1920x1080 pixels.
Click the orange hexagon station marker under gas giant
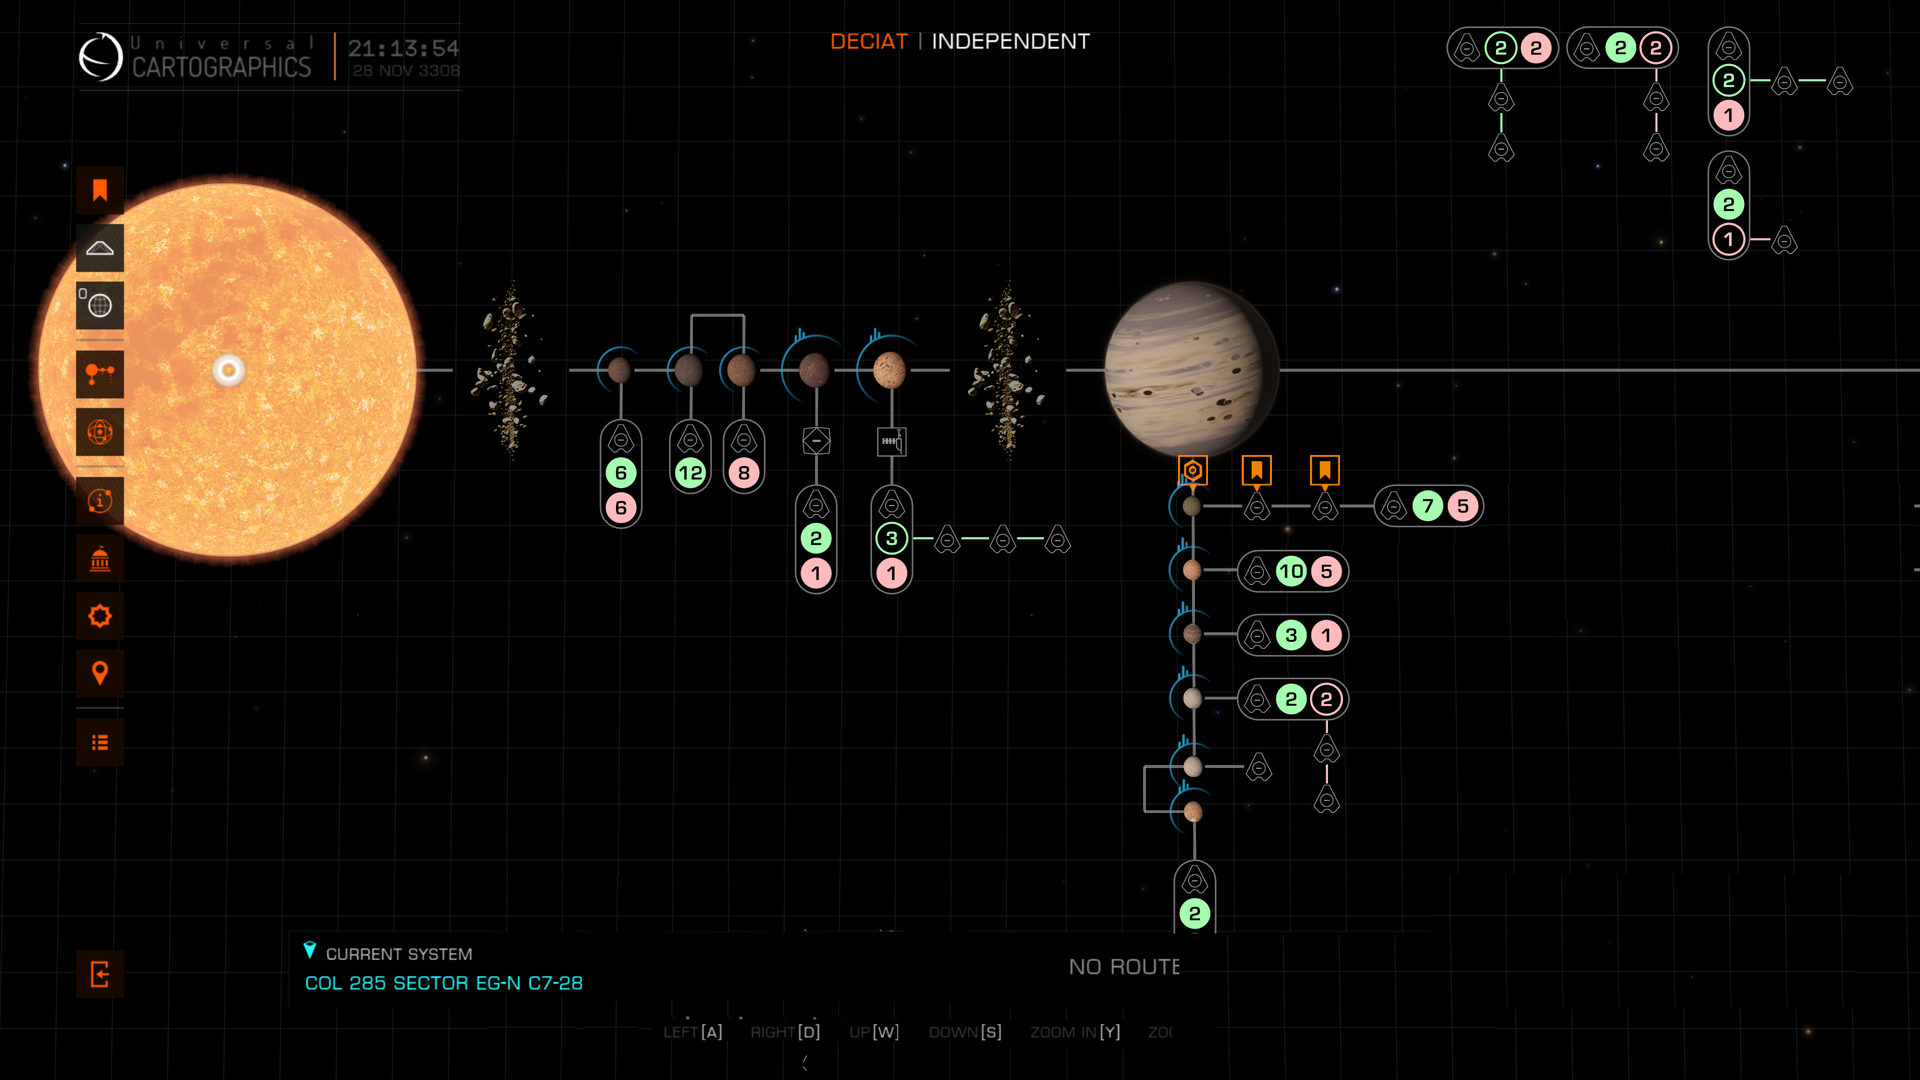[x=1193, y=470]
